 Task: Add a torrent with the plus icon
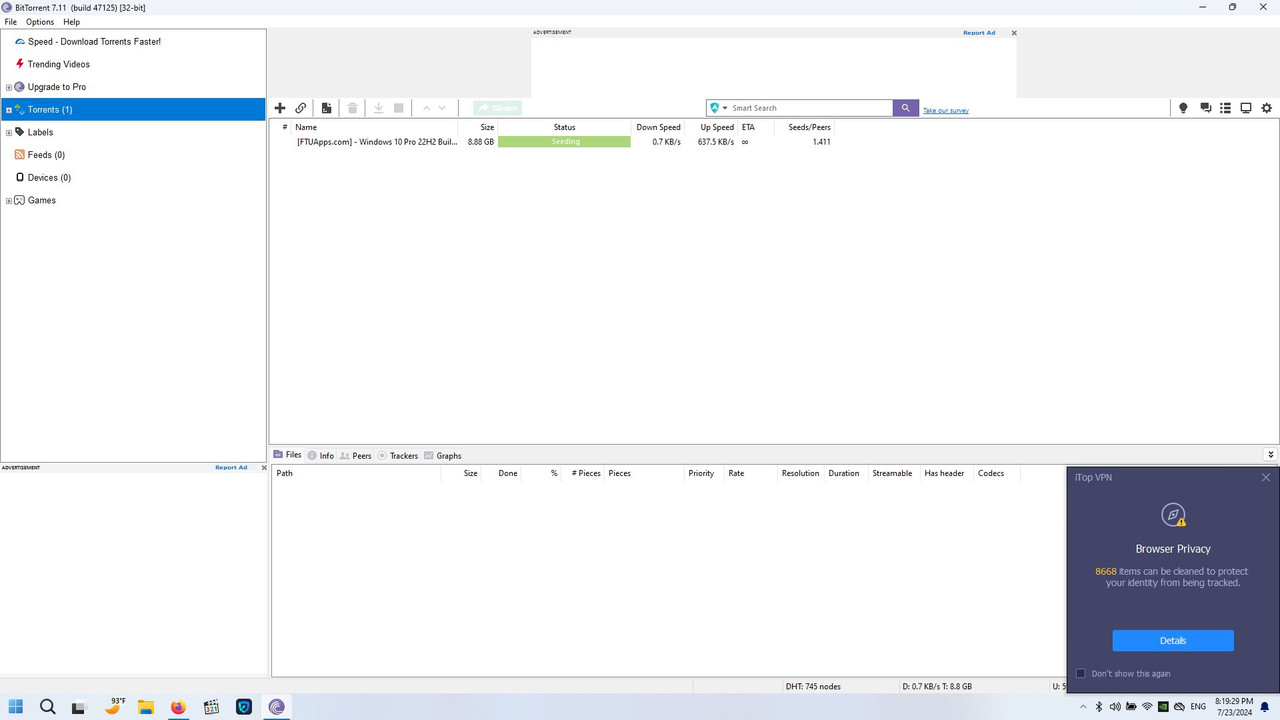pos(280,108)
